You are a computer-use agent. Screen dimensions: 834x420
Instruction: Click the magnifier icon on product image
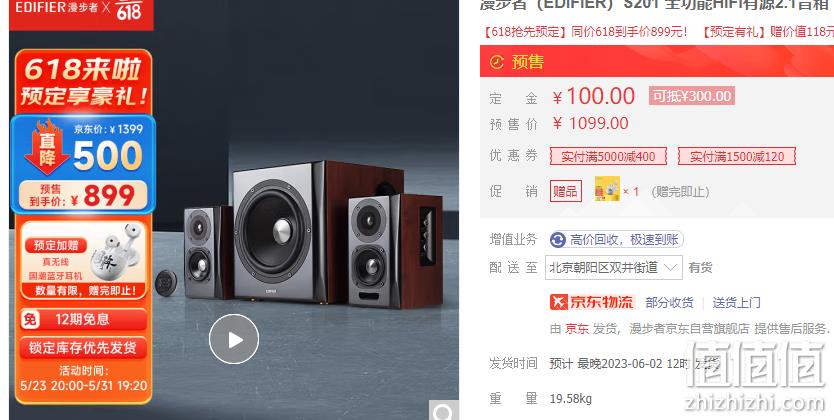444,410
